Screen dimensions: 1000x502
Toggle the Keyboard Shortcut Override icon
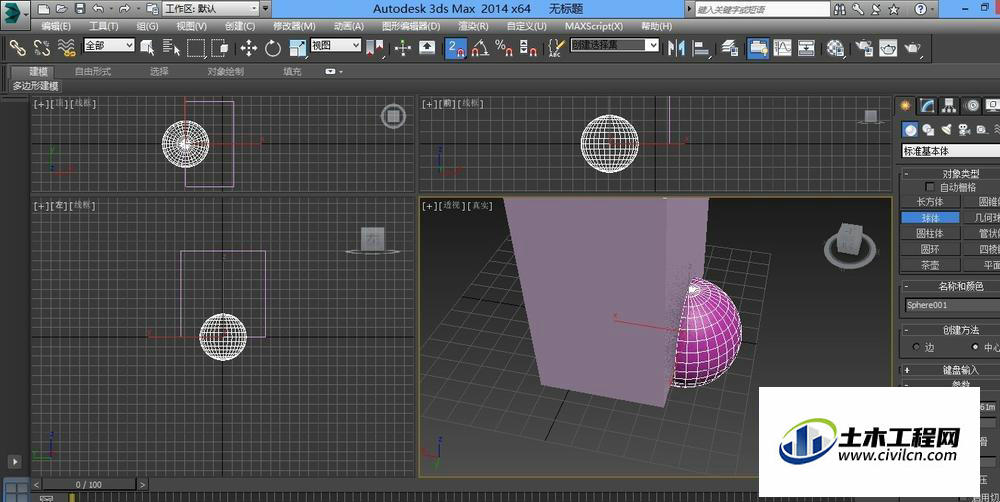click(427, 47)
